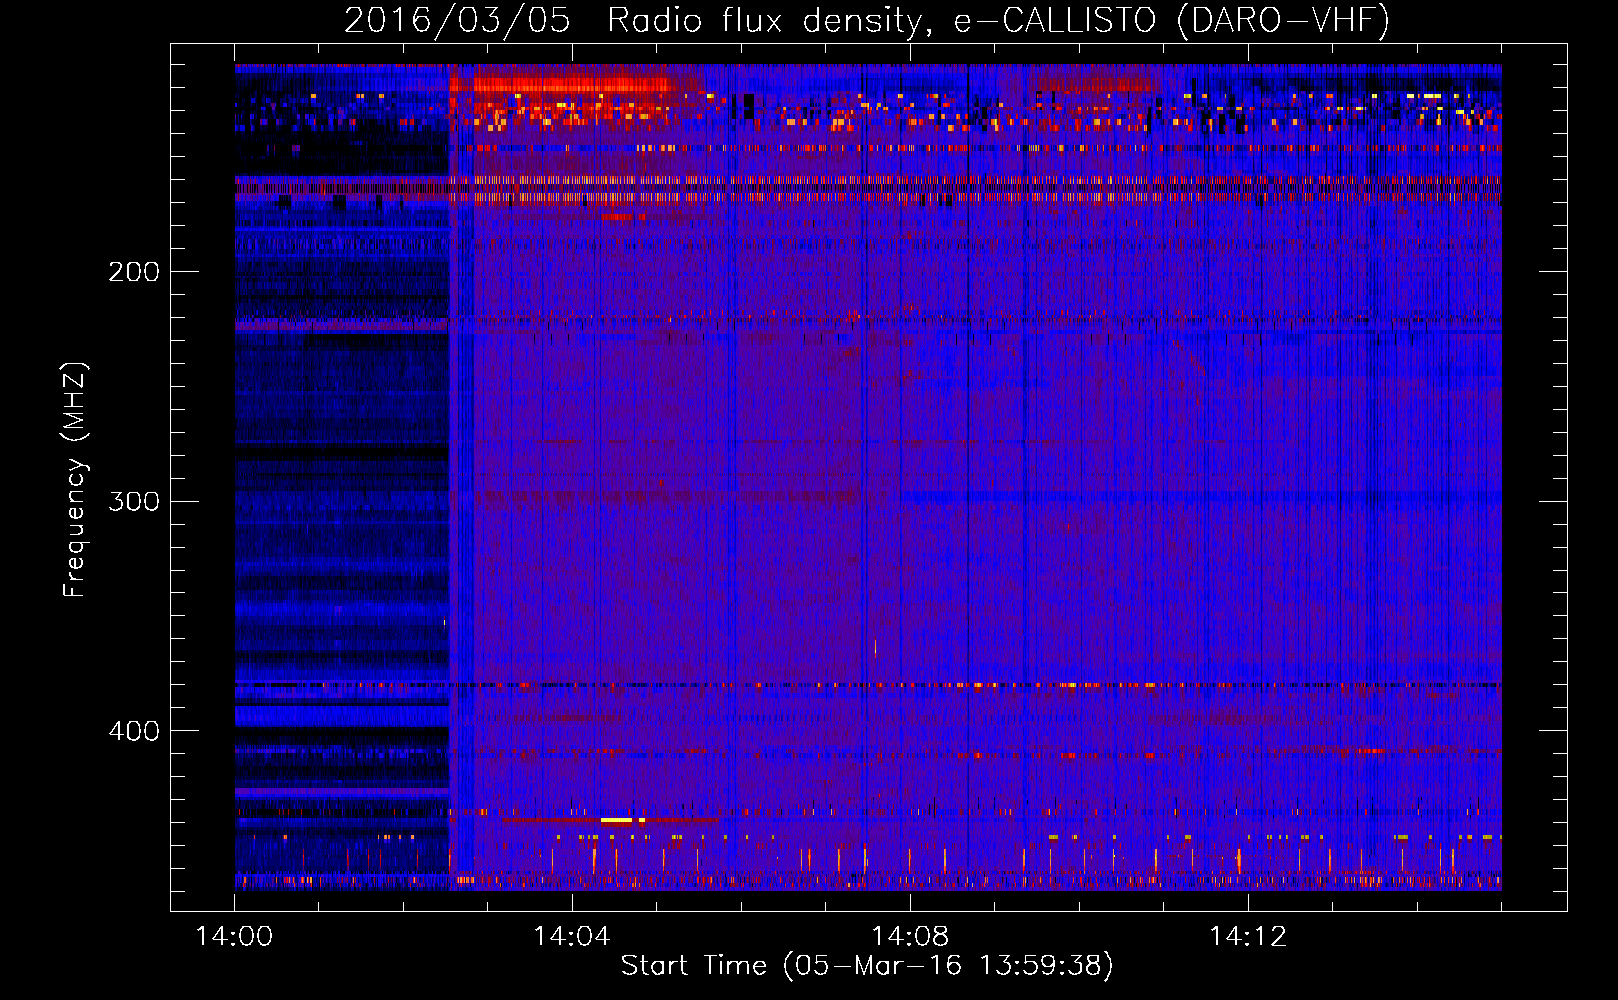Click the plot title 'Radio flux density, e-CALLISTO (DARO-VHF)'

(998, 21)
